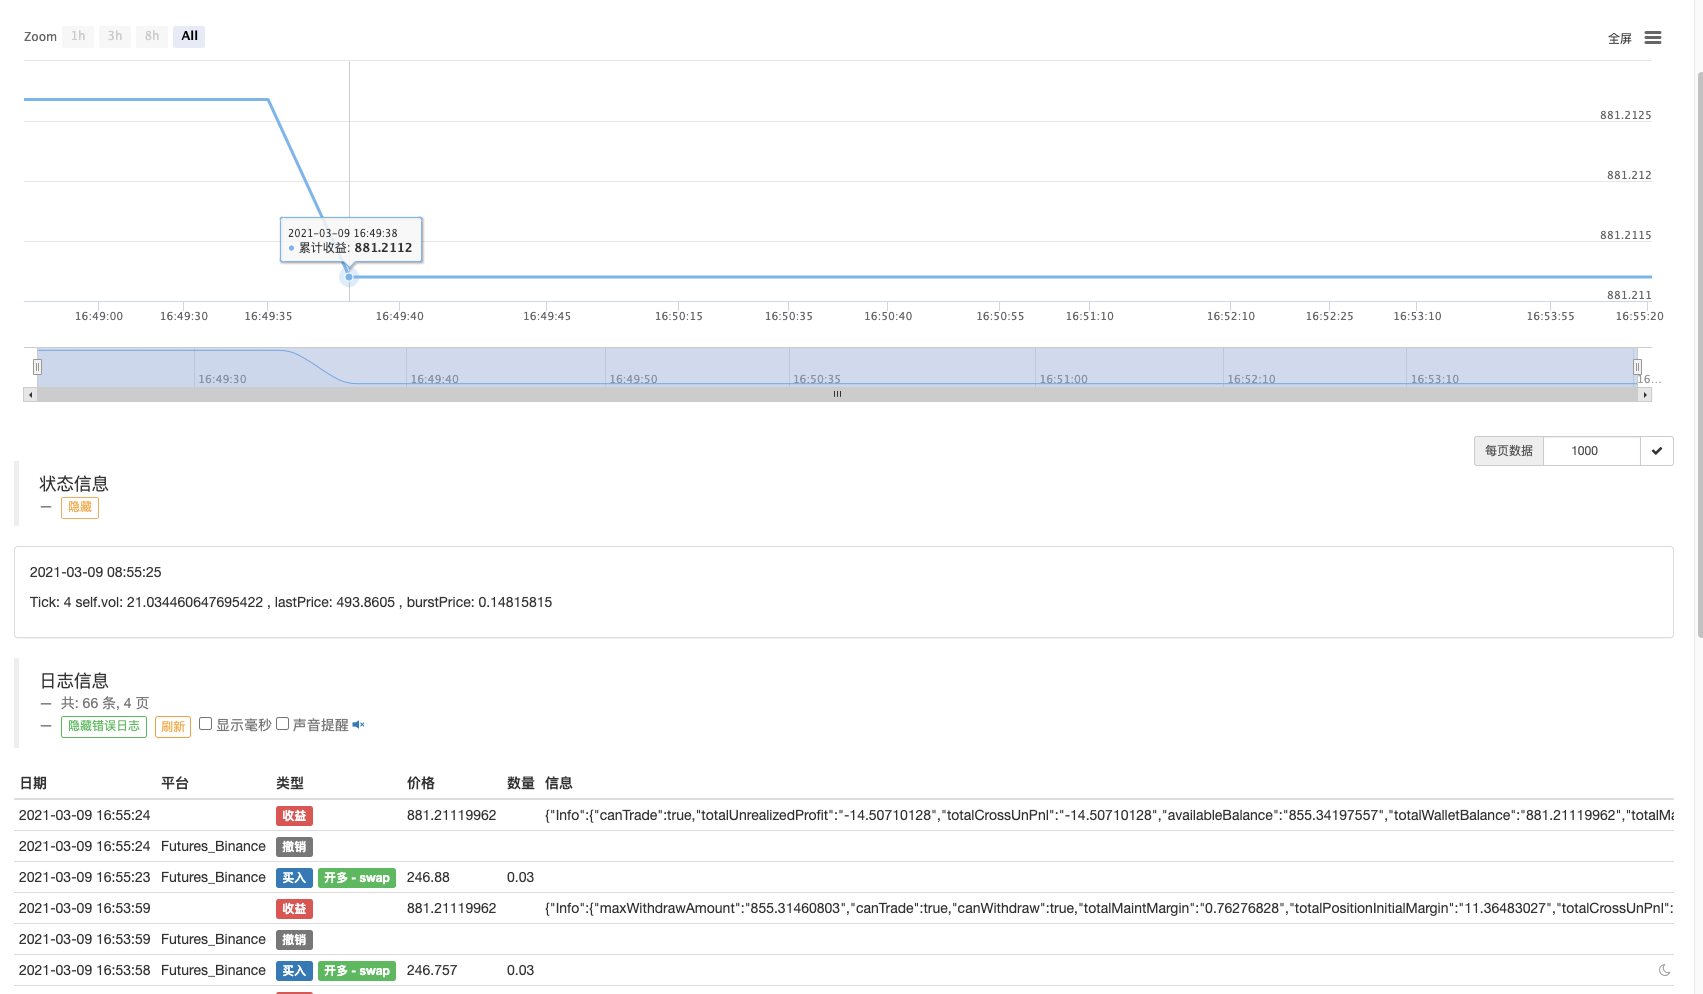Click the navigator scrollbar right arrow
1703x994 pixels.
pos(1644,395)
